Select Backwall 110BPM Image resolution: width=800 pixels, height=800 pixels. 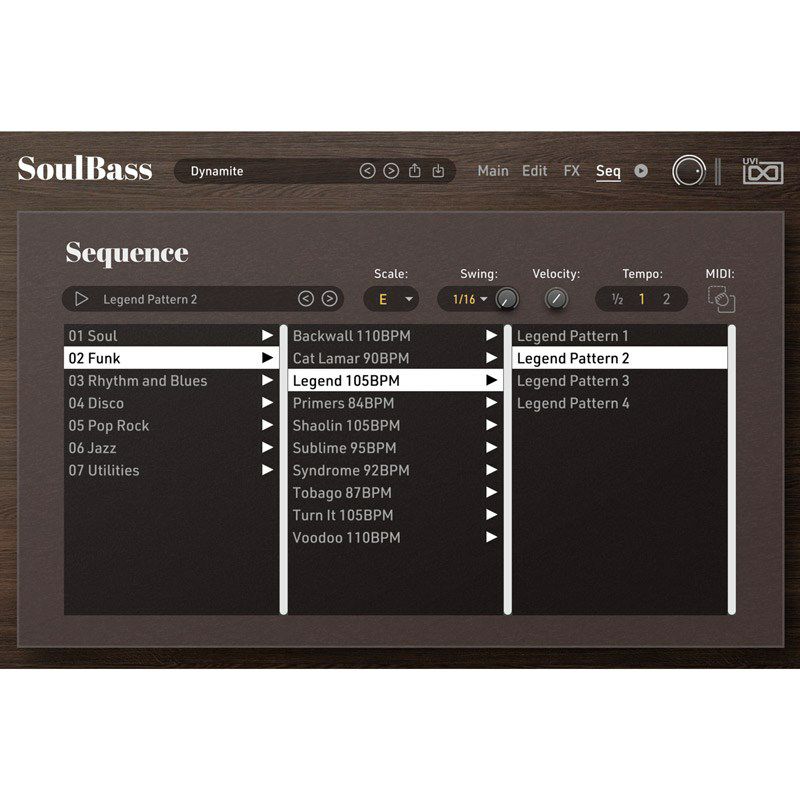(x=395, y=335)
